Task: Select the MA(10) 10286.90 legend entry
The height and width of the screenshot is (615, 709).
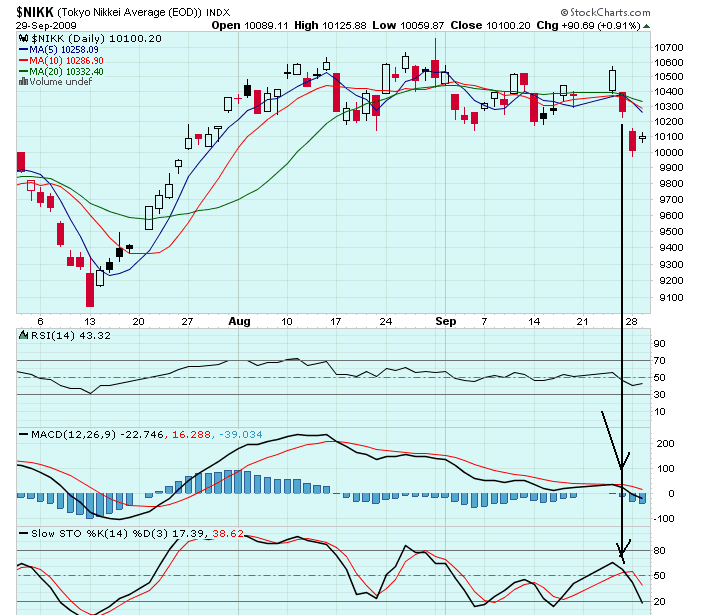Action: tap(66, 61)
